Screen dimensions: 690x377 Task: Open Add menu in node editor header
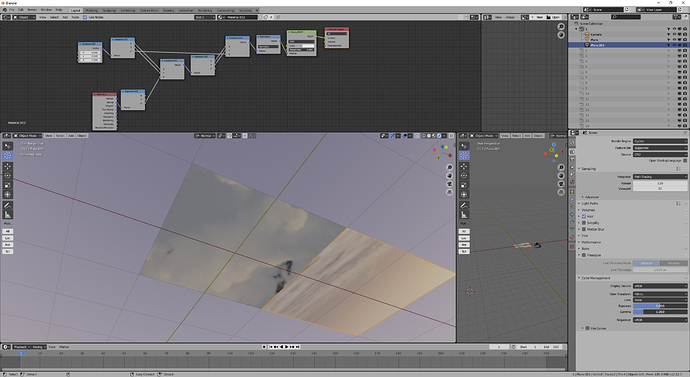(x=65, y=17)
